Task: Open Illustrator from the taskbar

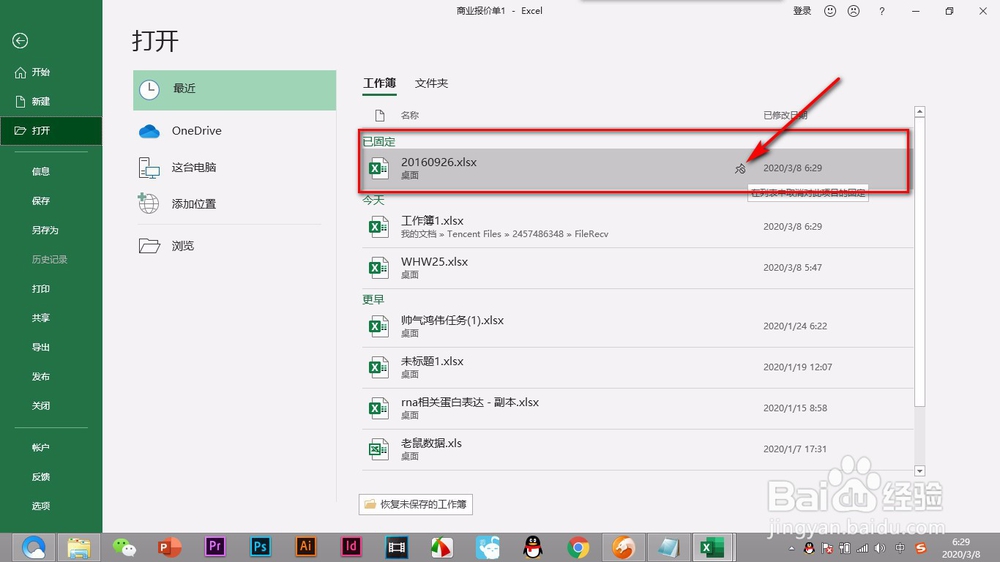Action: 305,547
